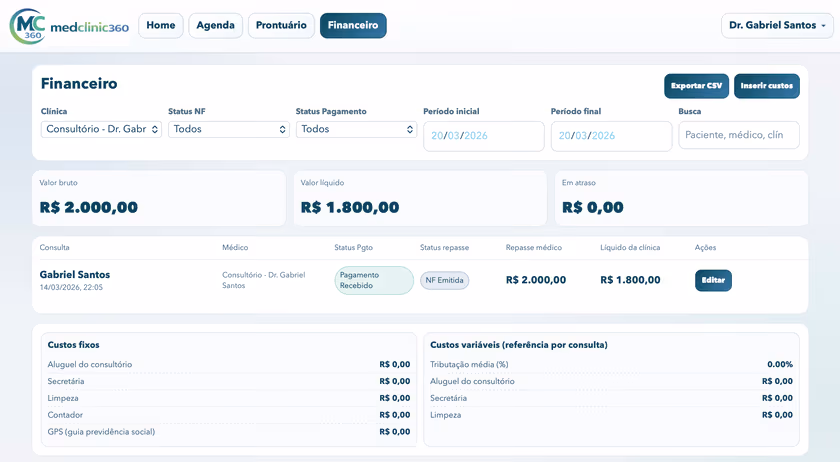This screenshot has width=840, height=462.
Task: Click the Status Pgto column header
Action: (x=354, y=248)
